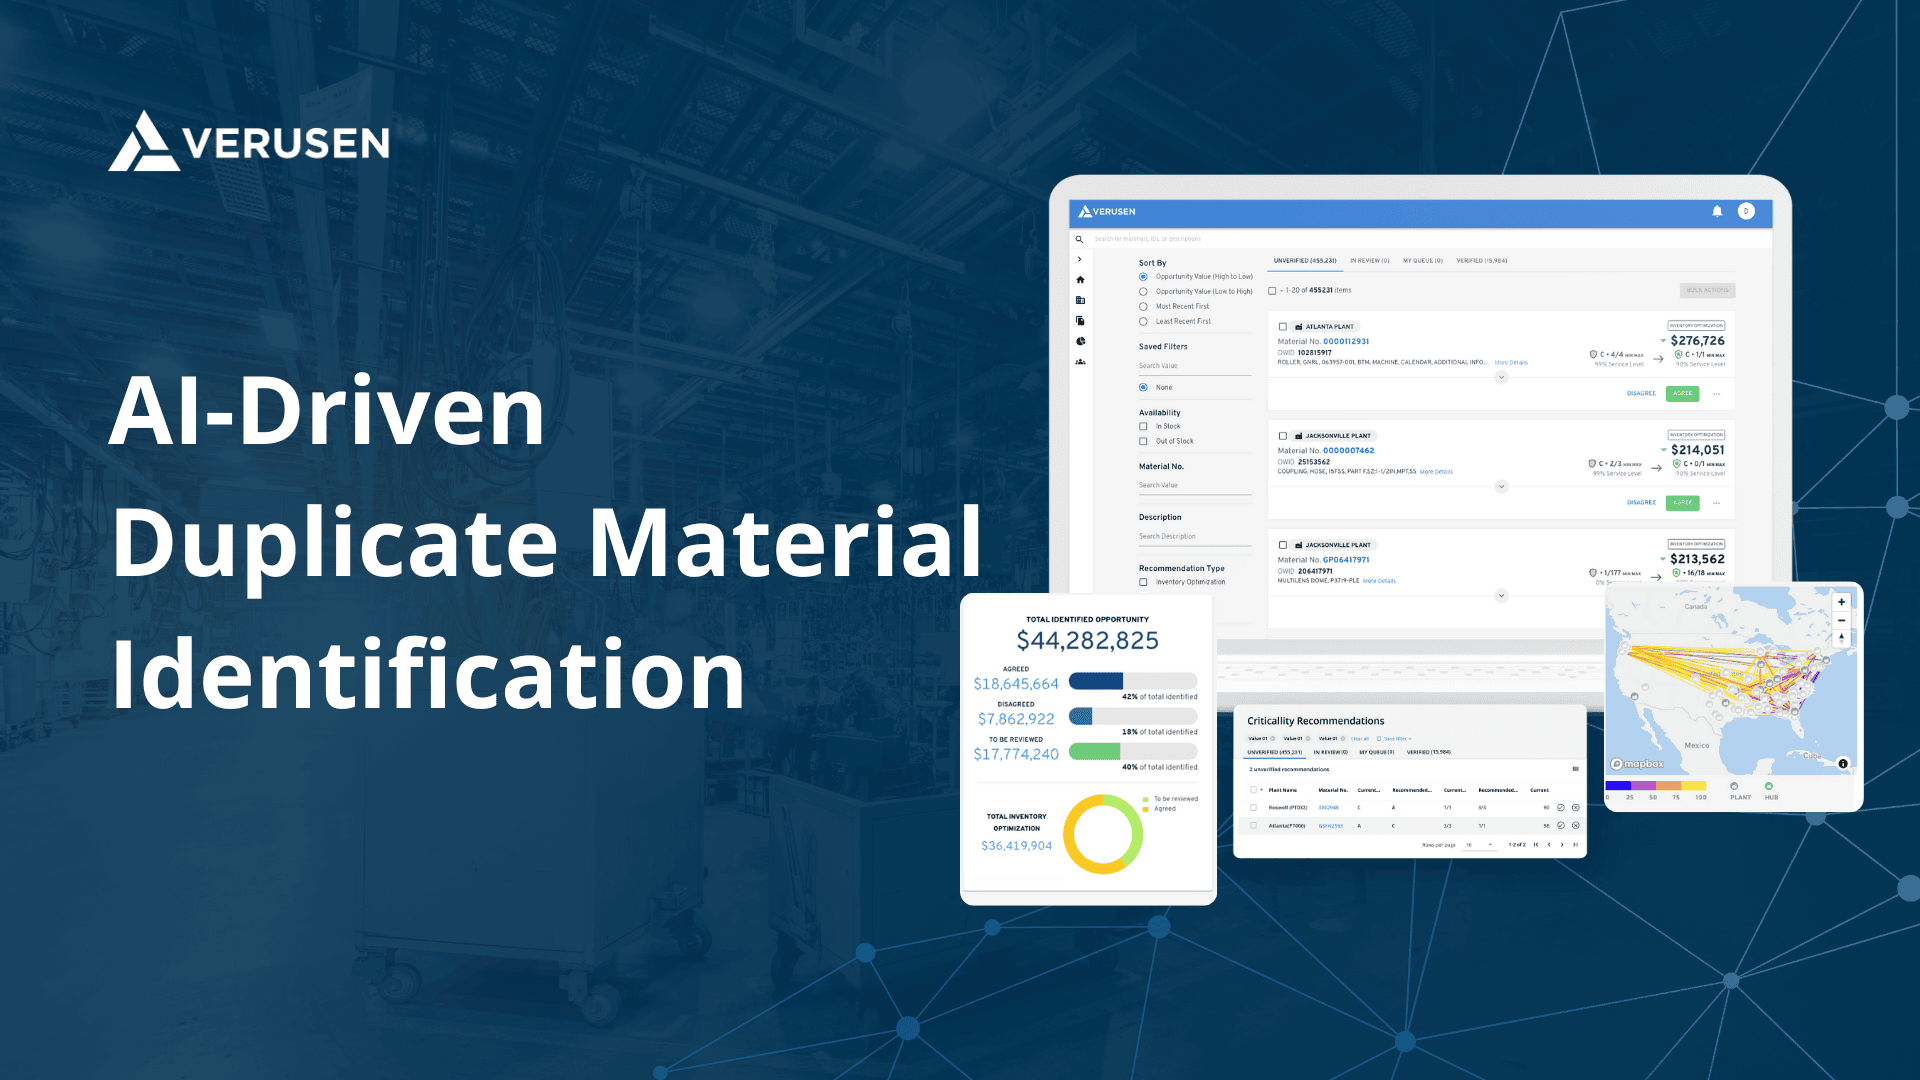
Task: Click the documents copy sidebar icon
Action: point(1080,321)
